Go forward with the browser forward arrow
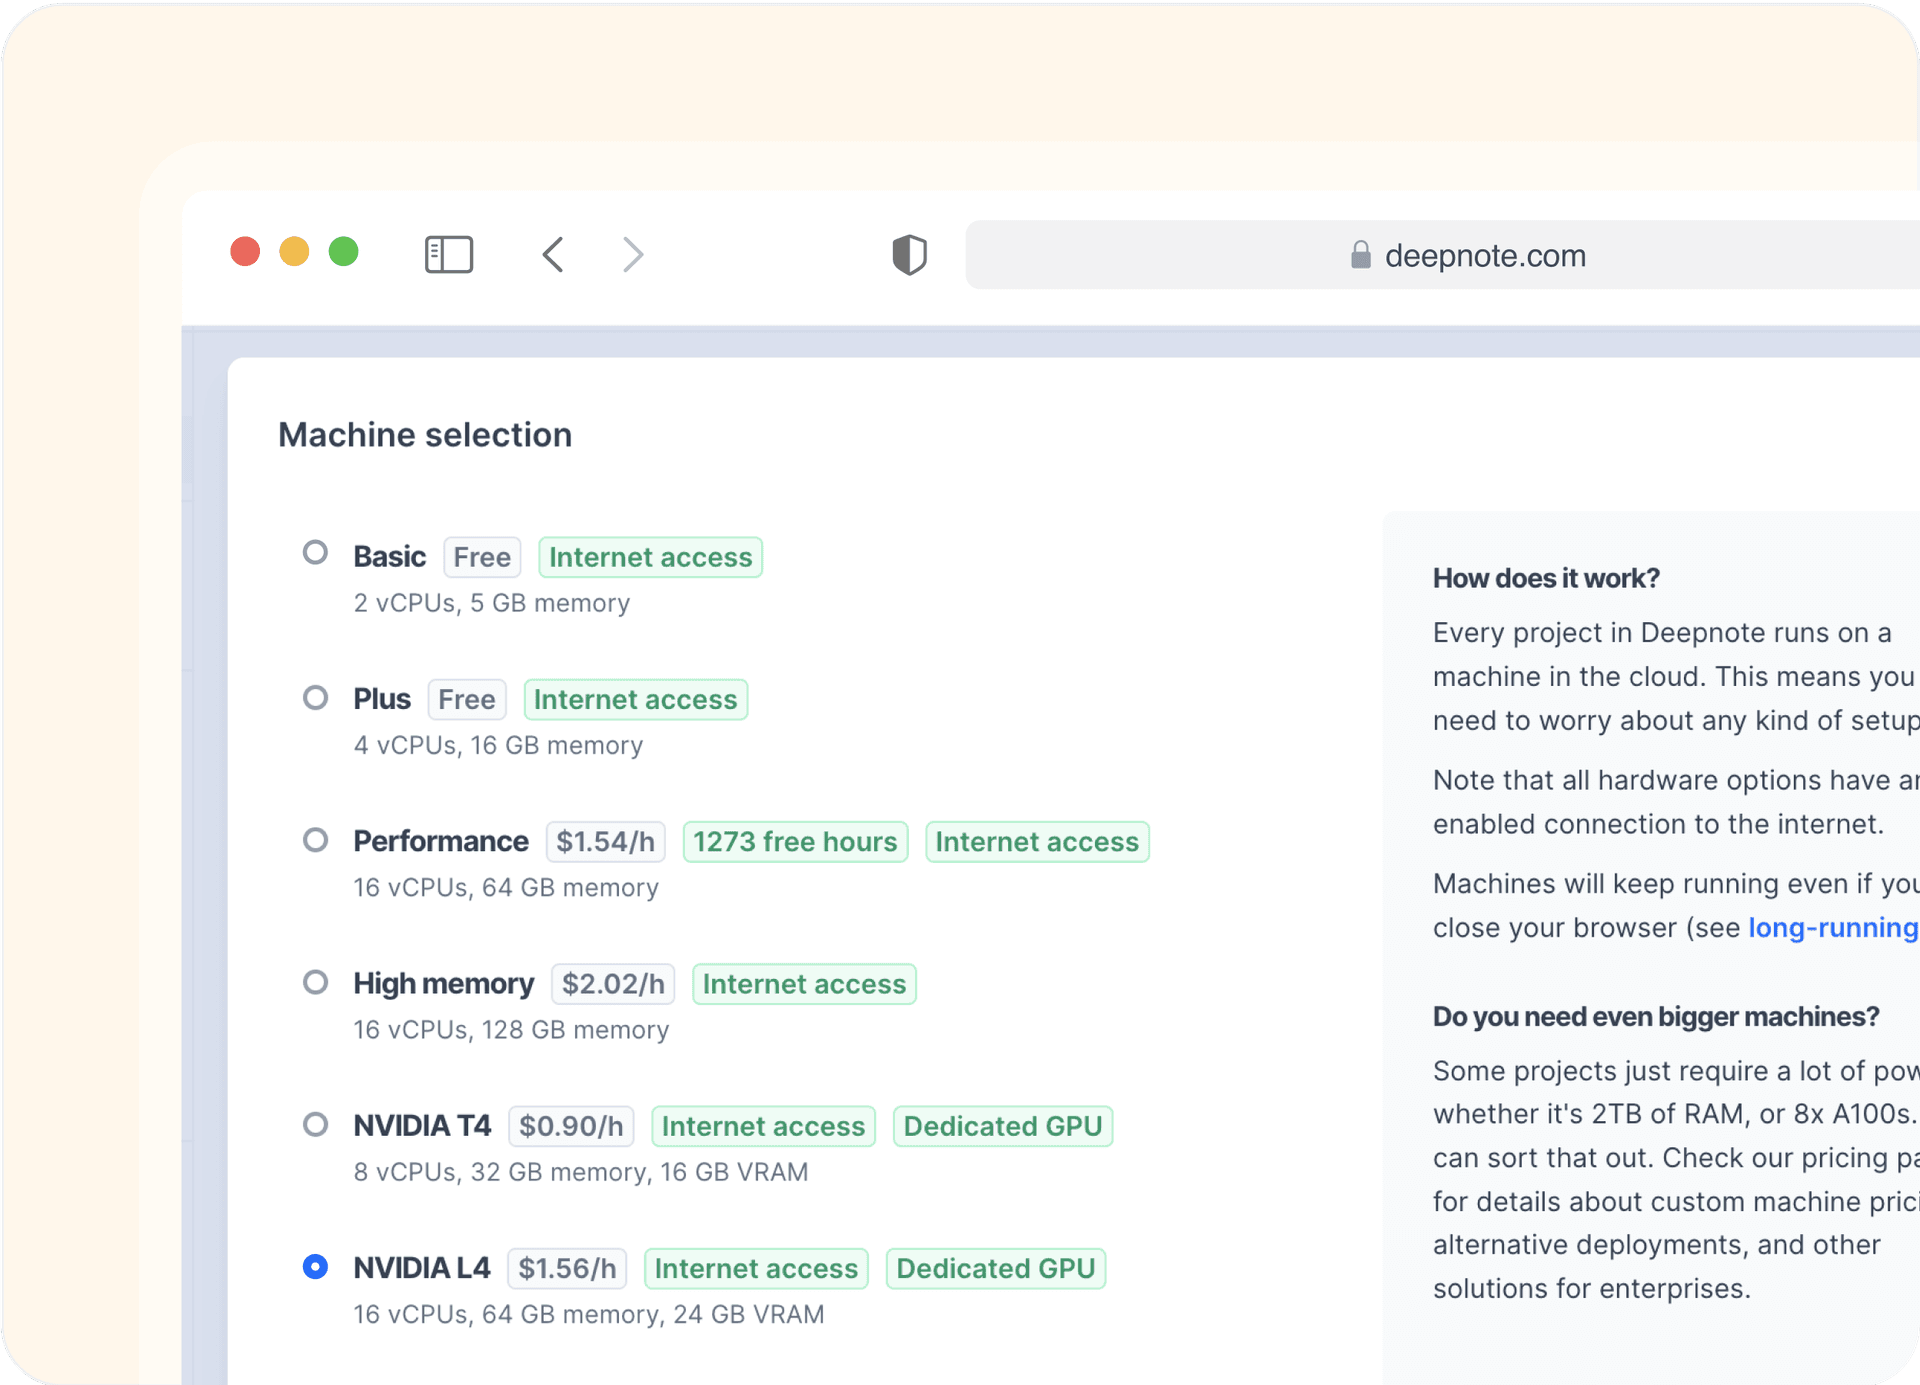 point(632,254)
